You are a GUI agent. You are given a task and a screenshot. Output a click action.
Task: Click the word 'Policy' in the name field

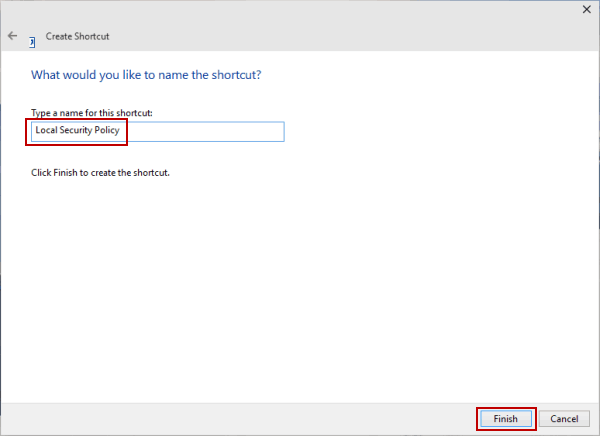pos(111,132)
